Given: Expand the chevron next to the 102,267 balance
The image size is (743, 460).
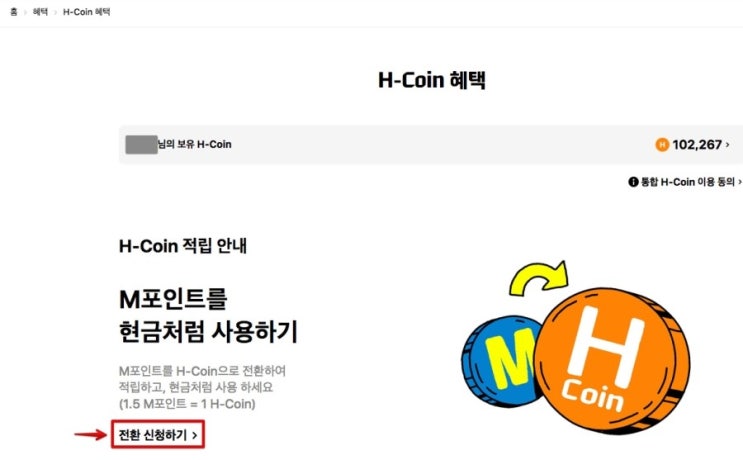Looking at the screenshot, I should pos(728,144).
